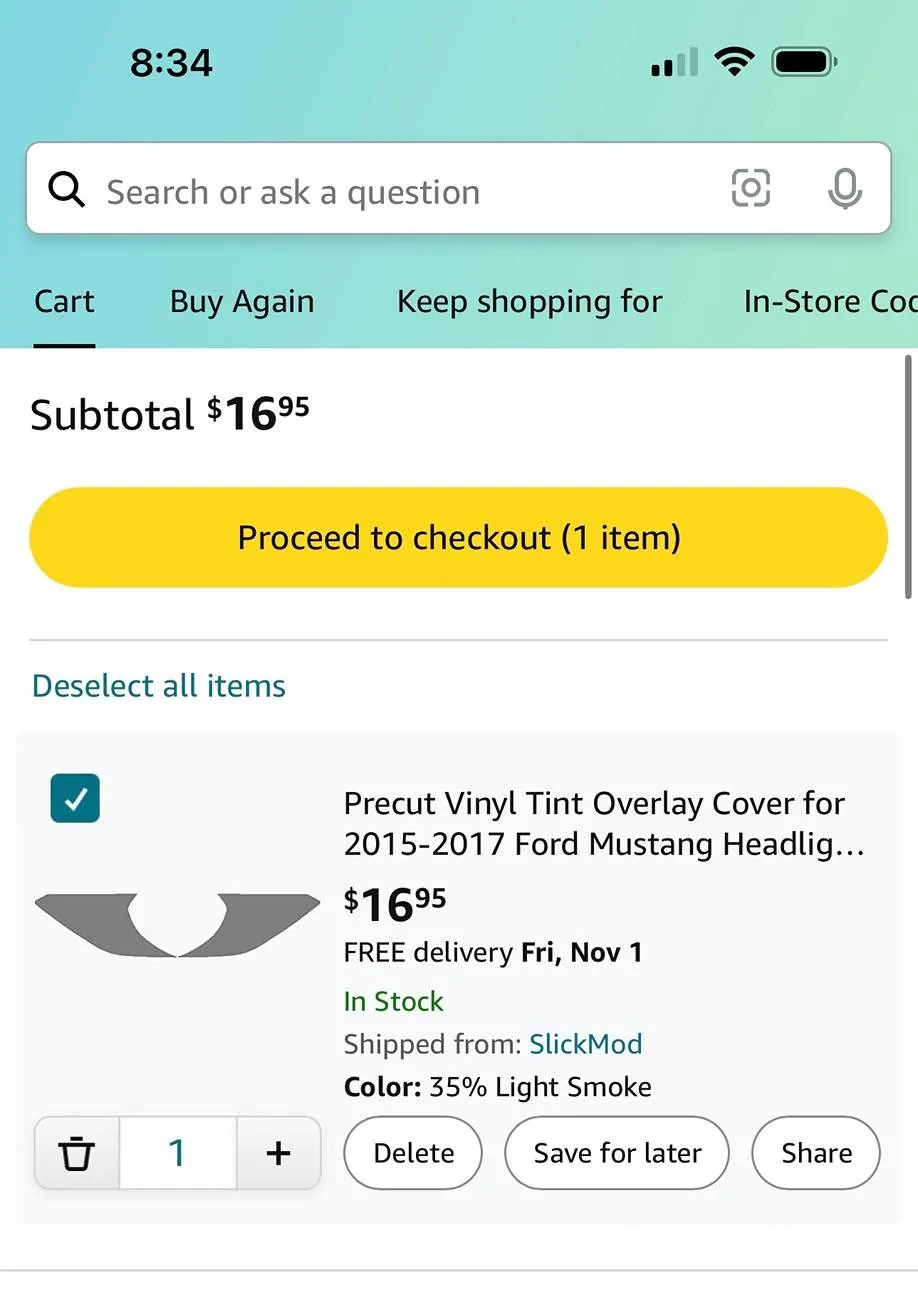Open the Keep shopping for tab
918x1300 pixels.
530,302
